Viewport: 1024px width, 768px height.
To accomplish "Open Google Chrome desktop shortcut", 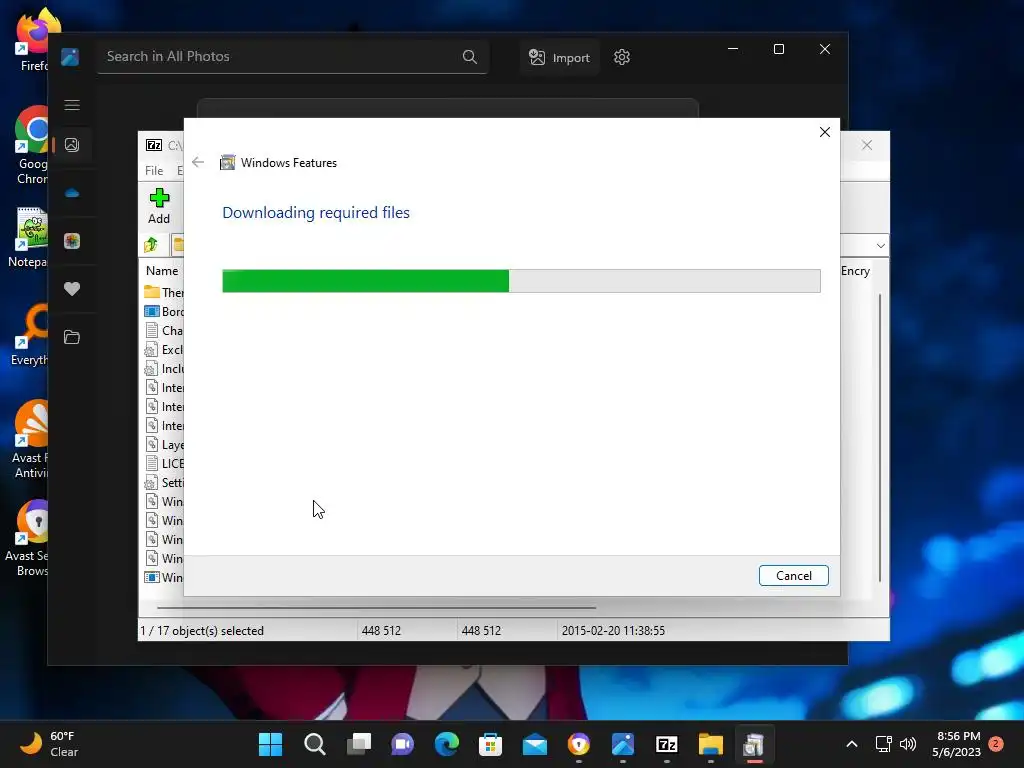I will (x=31, y=145).
